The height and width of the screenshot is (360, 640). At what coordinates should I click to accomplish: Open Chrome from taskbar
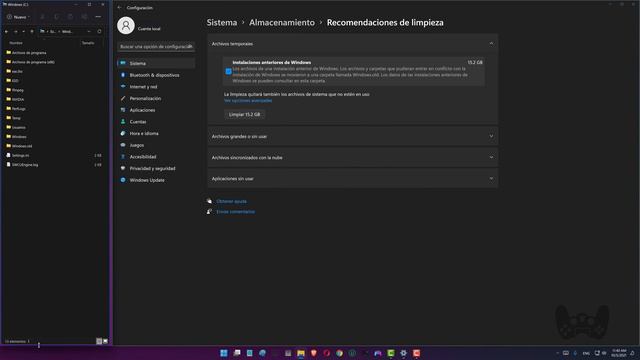pos(339,353)
